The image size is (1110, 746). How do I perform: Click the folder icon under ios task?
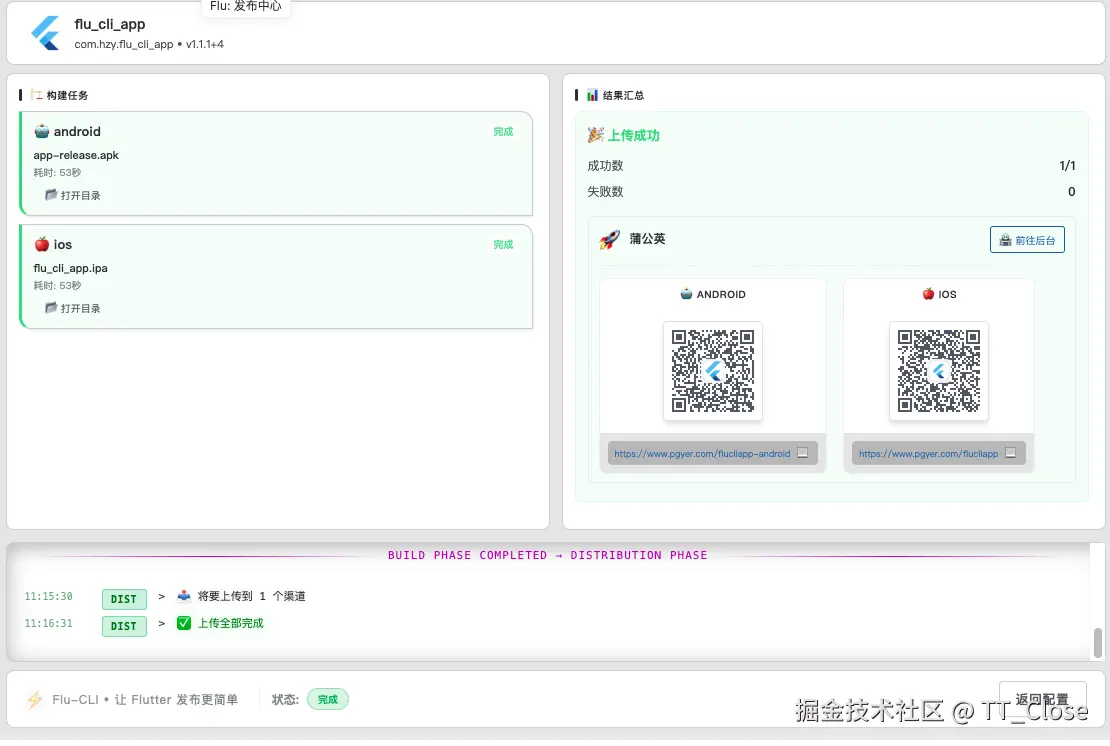(51, 308)
